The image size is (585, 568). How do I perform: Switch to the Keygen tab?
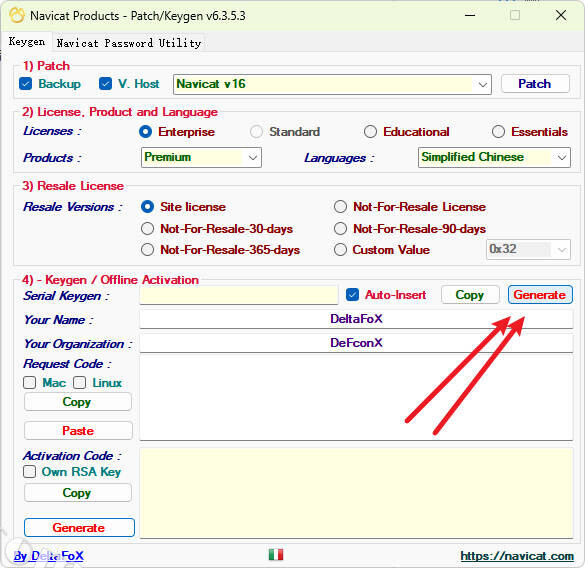tap(27, 42)
